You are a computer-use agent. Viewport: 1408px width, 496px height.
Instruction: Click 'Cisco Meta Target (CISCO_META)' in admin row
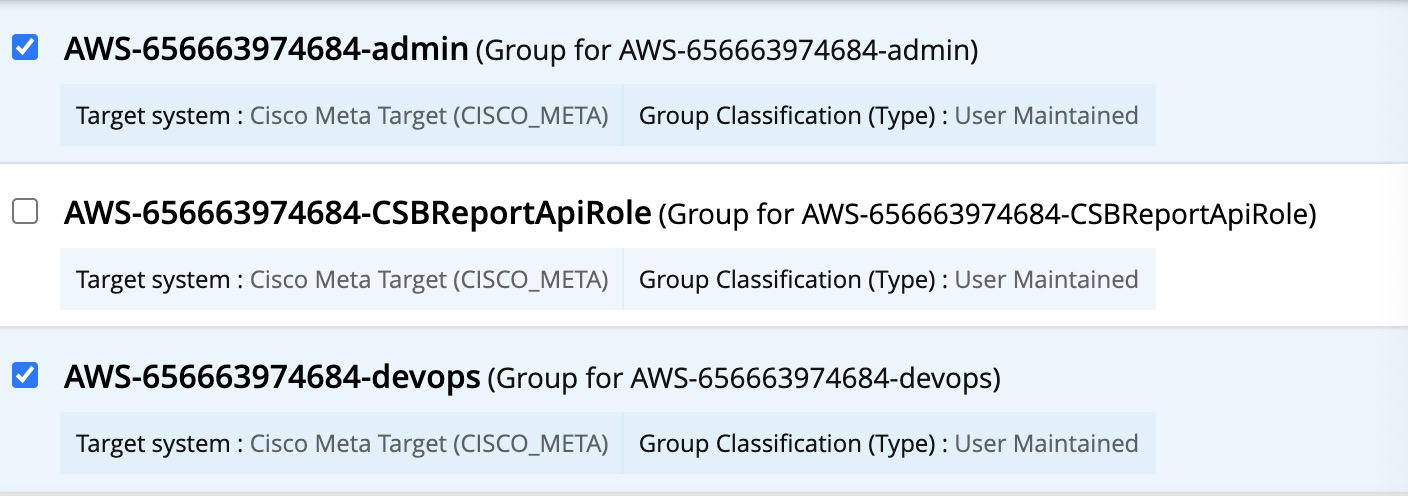tap(429, 116)
